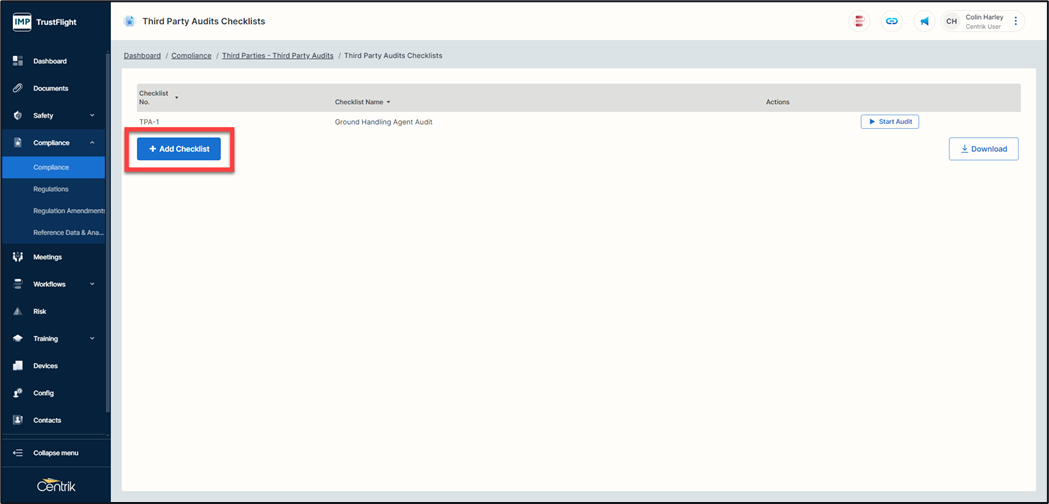This screenshot has height=504, width=1049.
Task: Open the Risk triangle icon
Action: pos(18,312)
